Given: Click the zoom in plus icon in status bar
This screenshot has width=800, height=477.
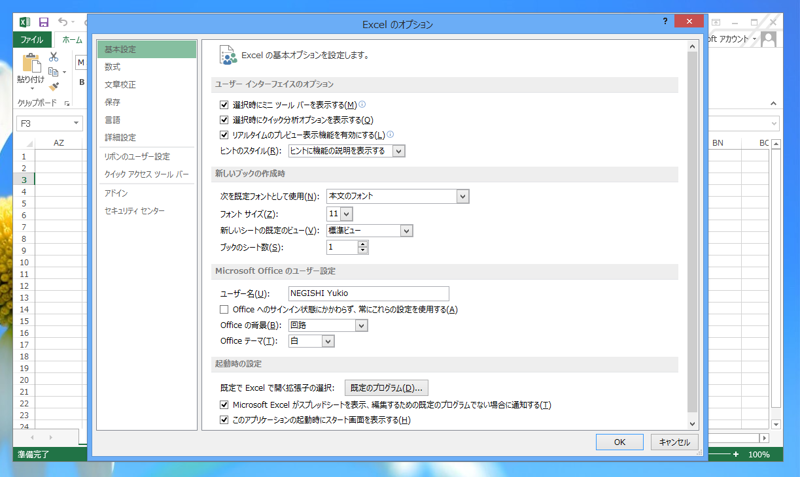Looking at the screenshot, I should tap(736, 454).
